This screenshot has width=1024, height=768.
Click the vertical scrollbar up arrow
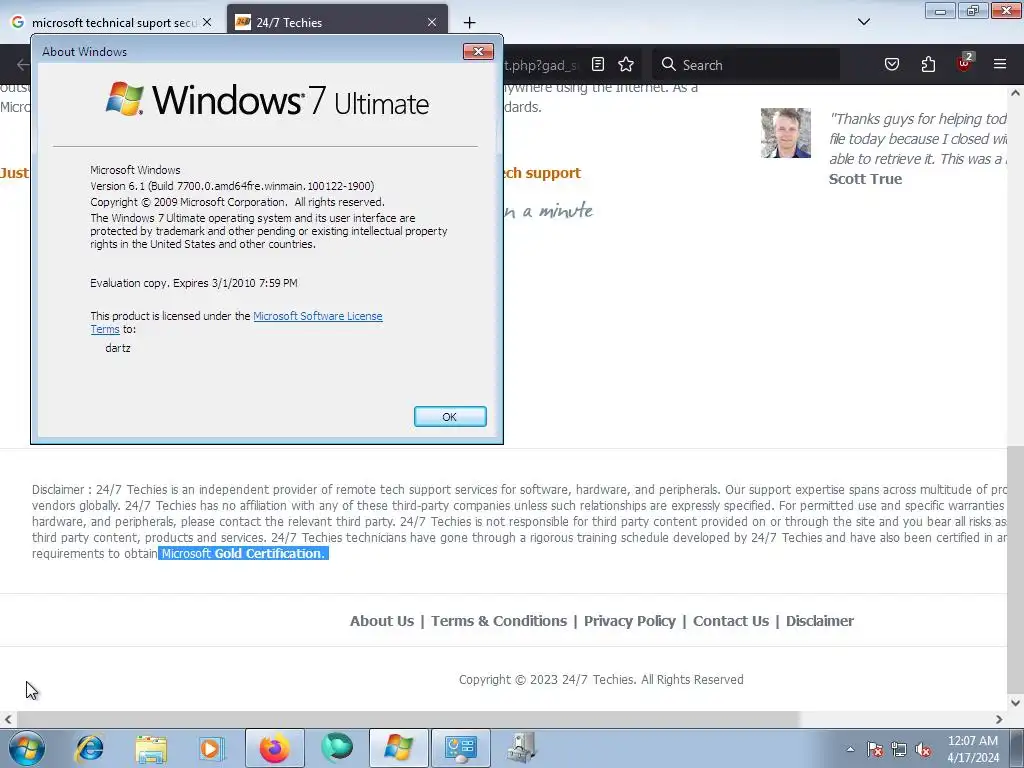click(x=1015, y=93)
